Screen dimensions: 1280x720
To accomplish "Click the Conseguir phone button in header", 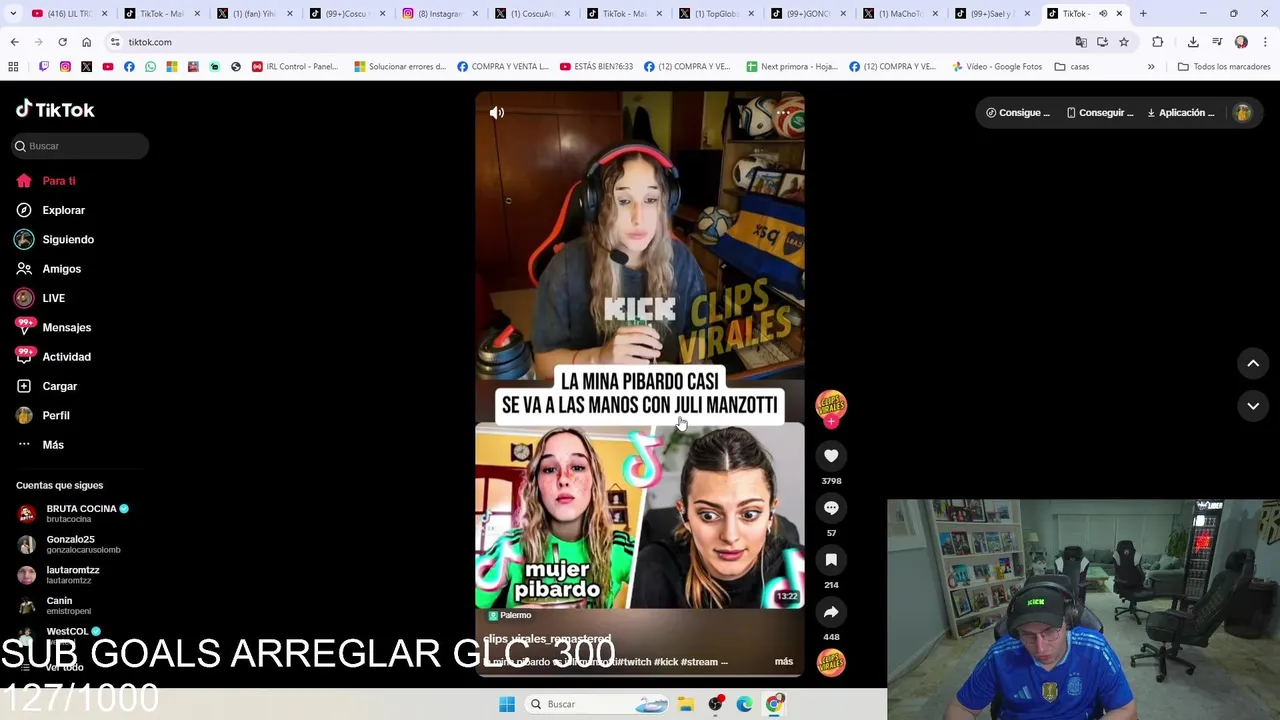I will [x=1100, y=113].
